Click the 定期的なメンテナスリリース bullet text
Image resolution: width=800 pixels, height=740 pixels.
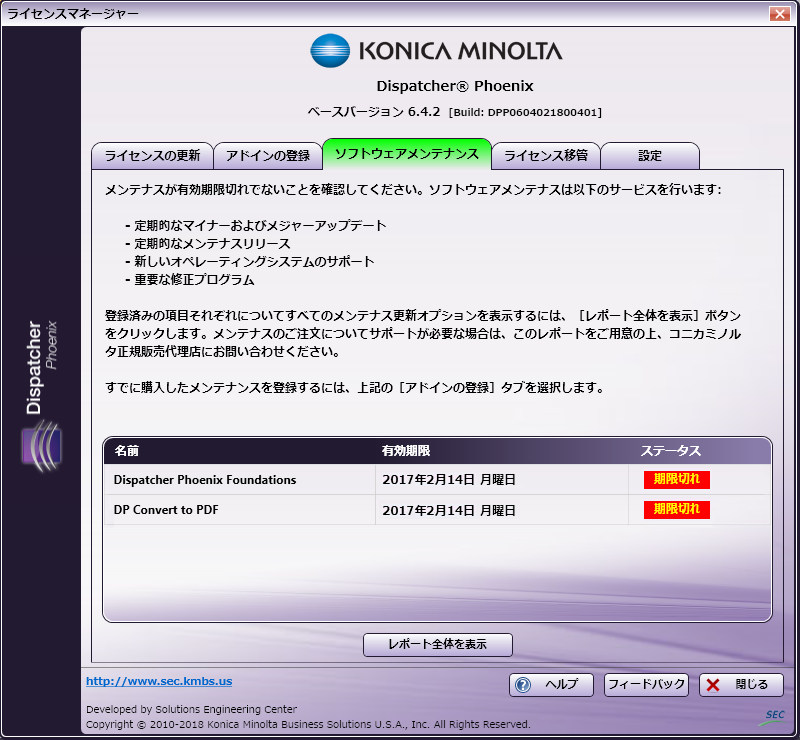coord(212,243)
